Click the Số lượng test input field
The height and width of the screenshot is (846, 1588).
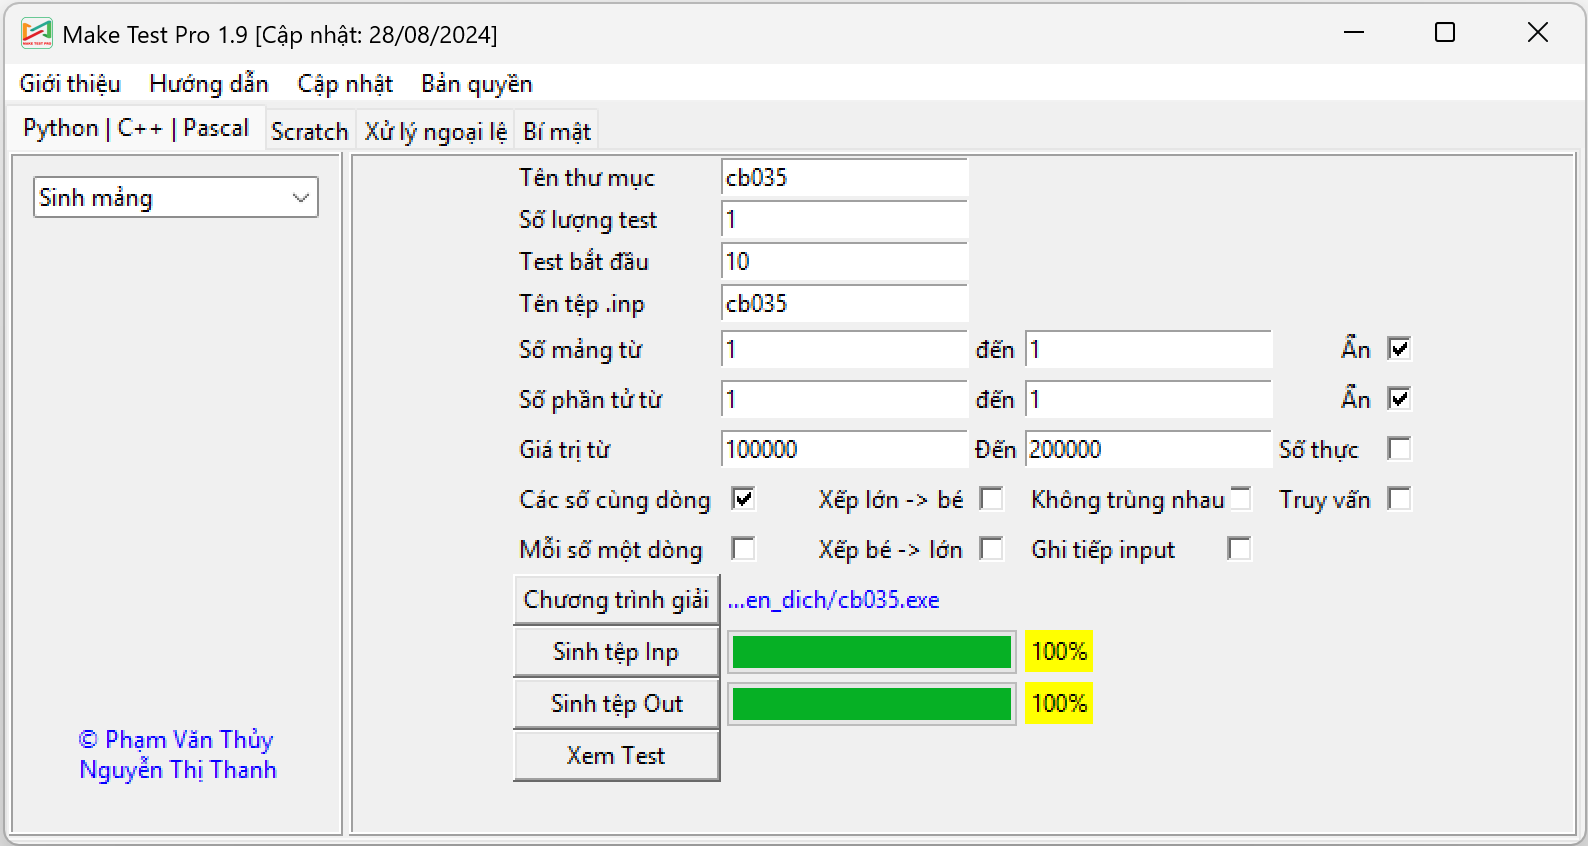(x=845, y=220)
